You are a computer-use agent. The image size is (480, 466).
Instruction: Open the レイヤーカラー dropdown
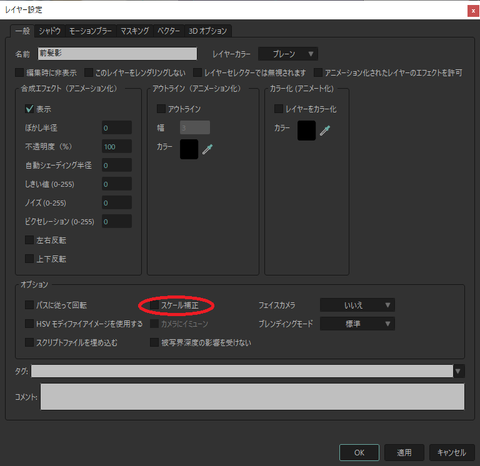tap(288, 54)
